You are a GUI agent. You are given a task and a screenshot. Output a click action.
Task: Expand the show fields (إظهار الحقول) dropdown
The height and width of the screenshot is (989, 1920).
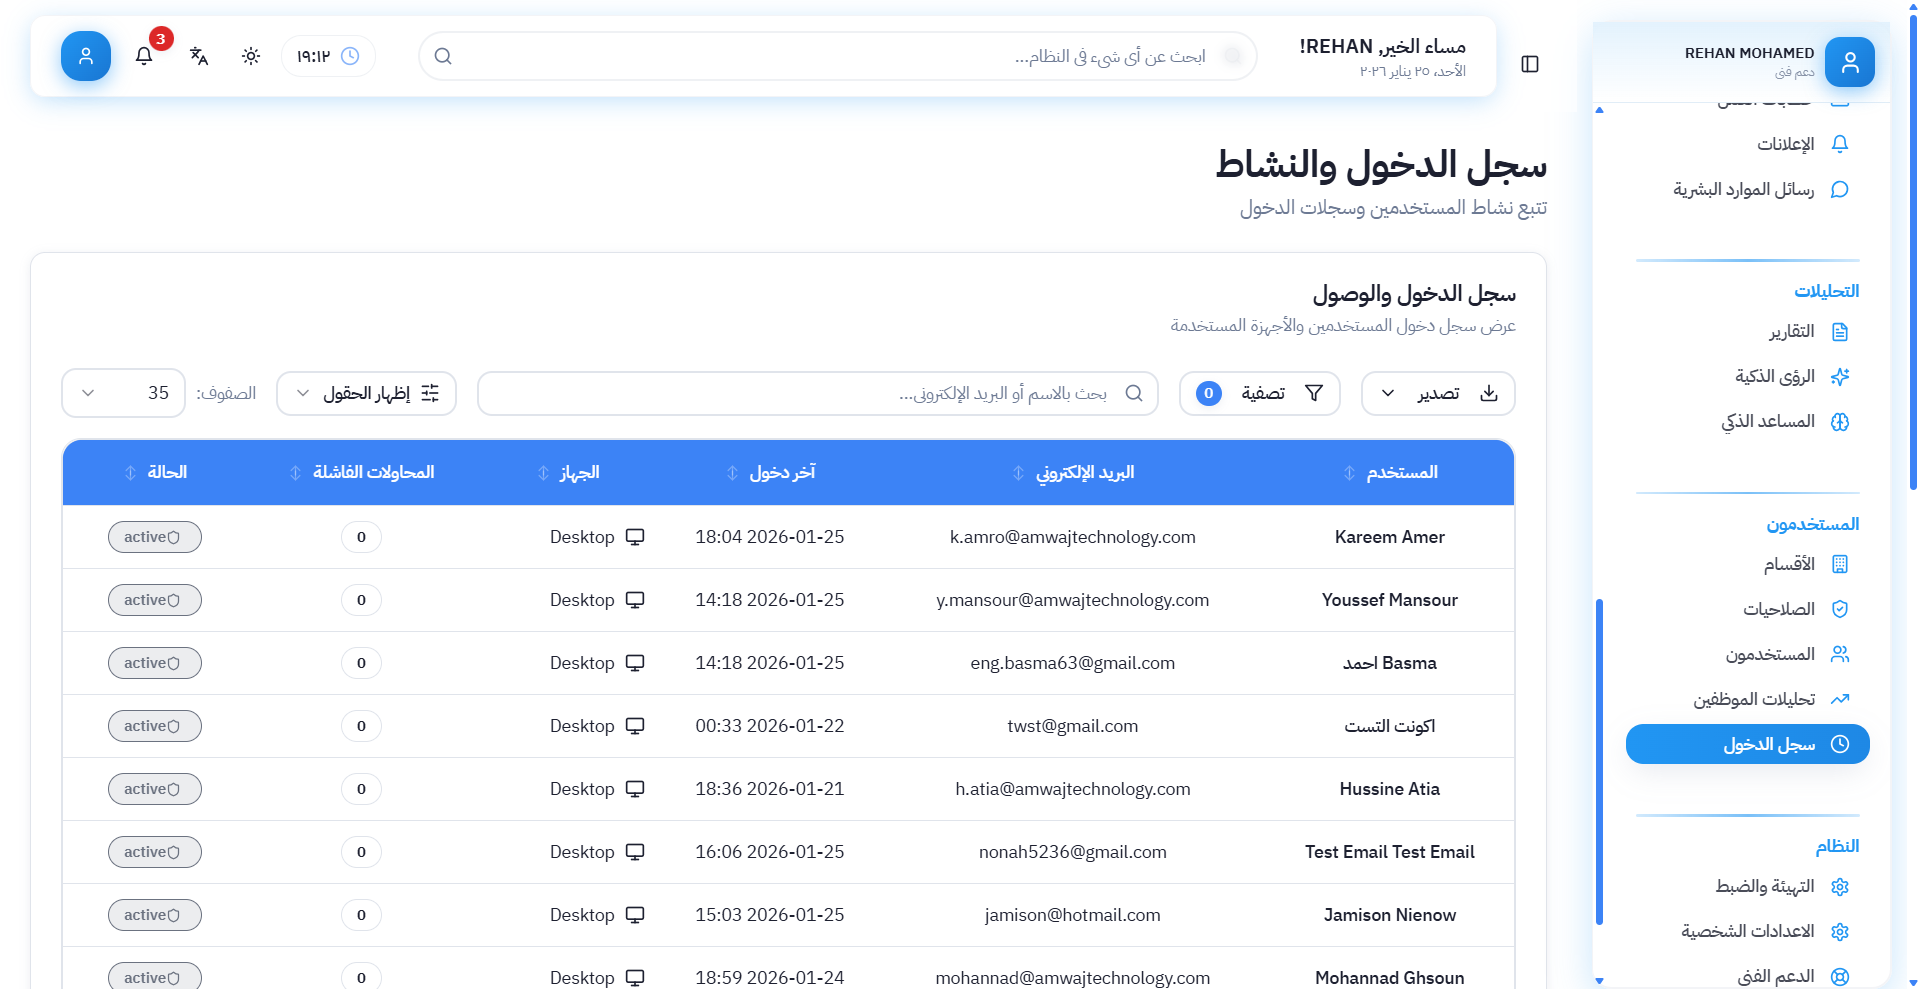366,393
